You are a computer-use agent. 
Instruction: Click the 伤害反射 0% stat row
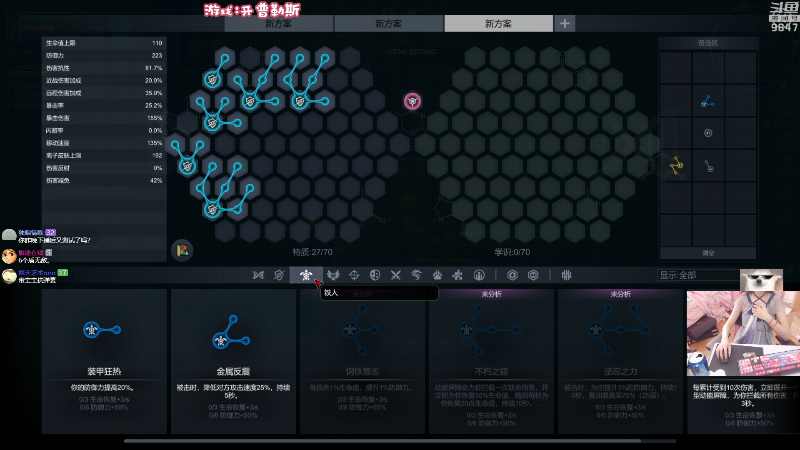coord(104,168)
